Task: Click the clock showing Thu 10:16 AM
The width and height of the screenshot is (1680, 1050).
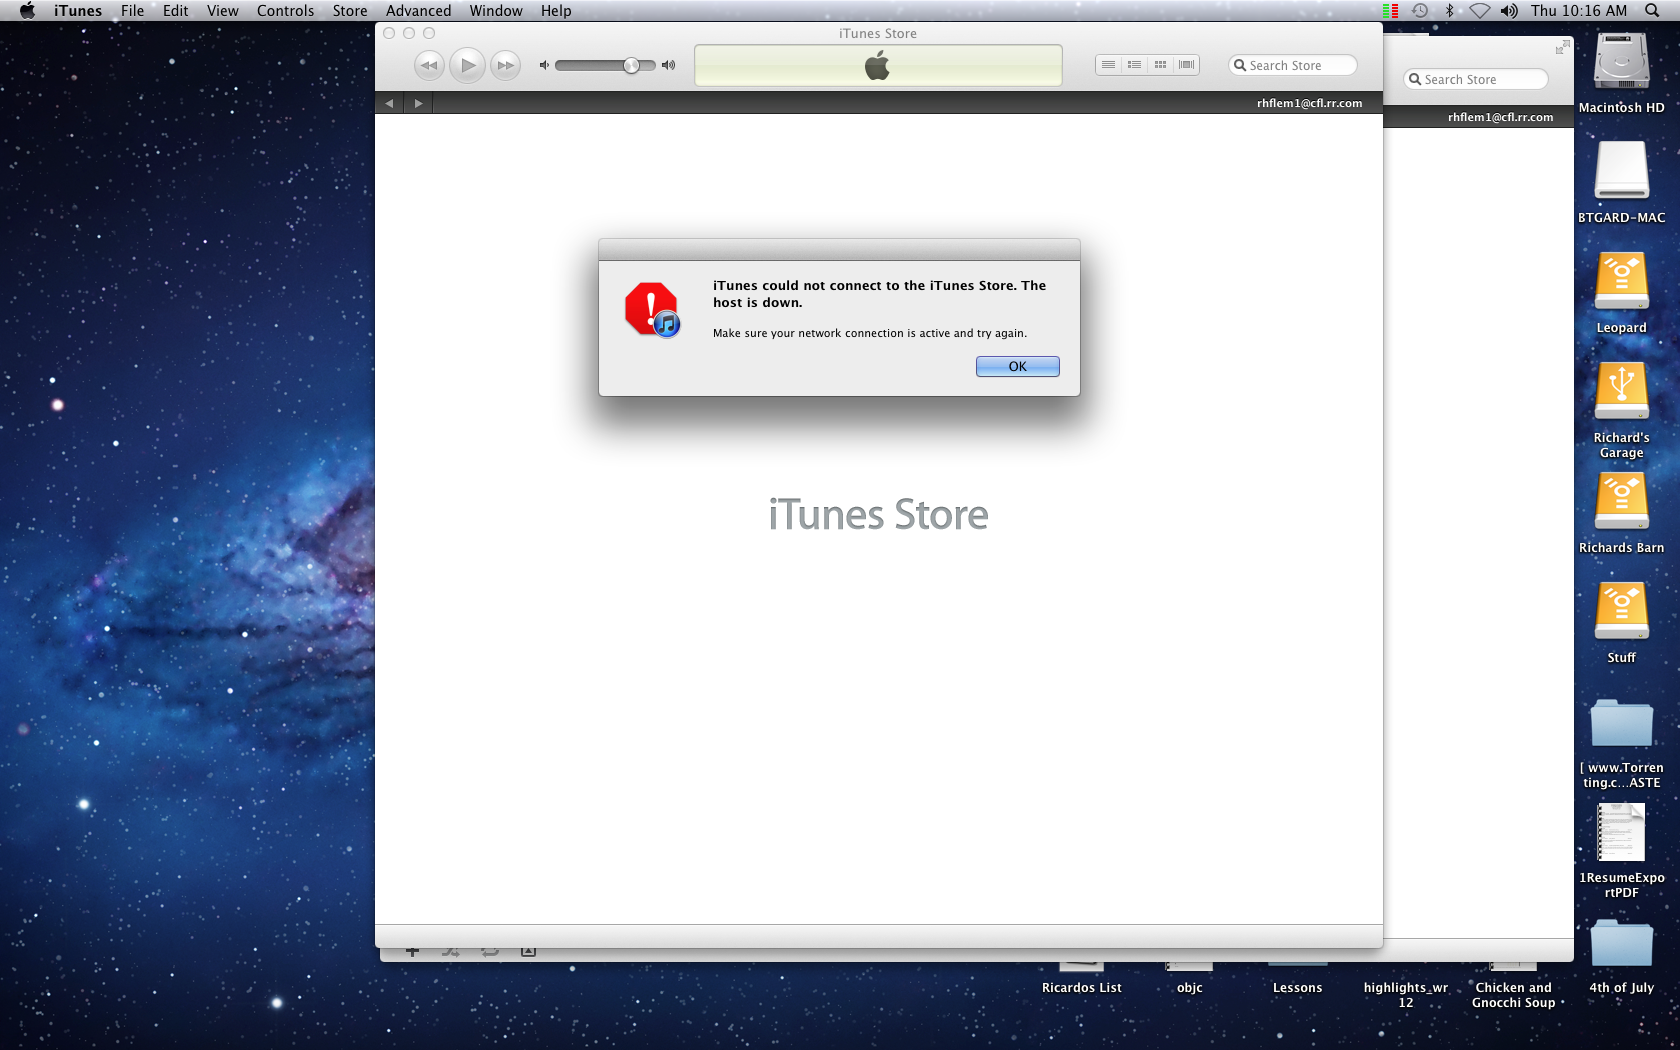Action: (1578, 11)
